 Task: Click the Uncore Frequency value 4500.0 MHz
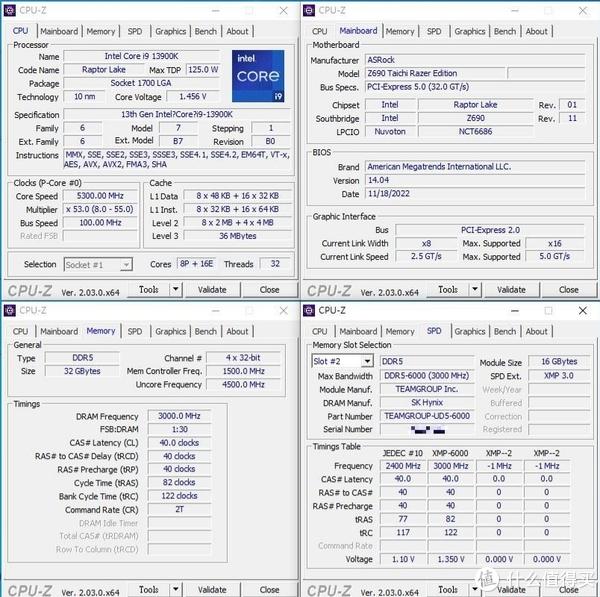(243, 384)
